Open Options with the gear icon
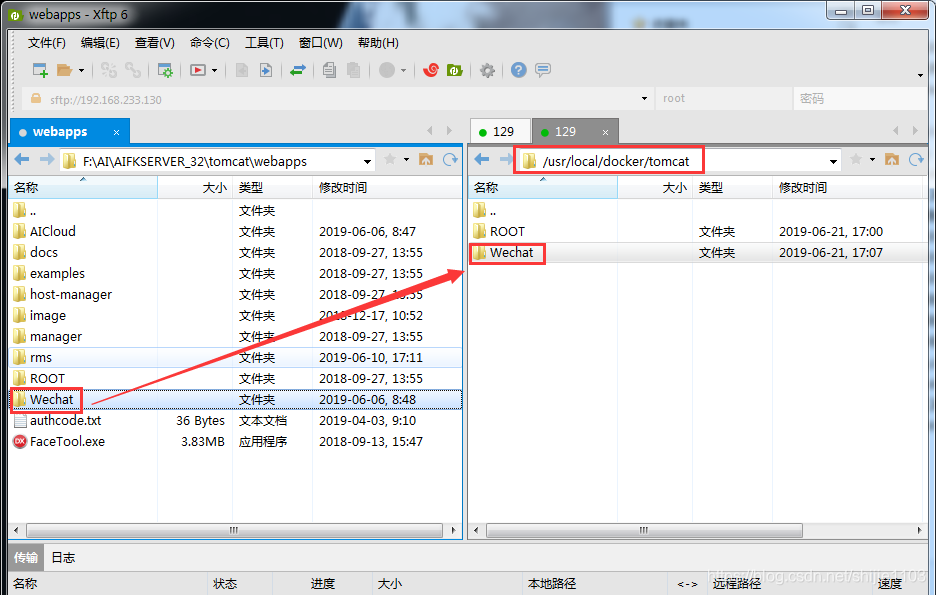 (x=487, y=70)
